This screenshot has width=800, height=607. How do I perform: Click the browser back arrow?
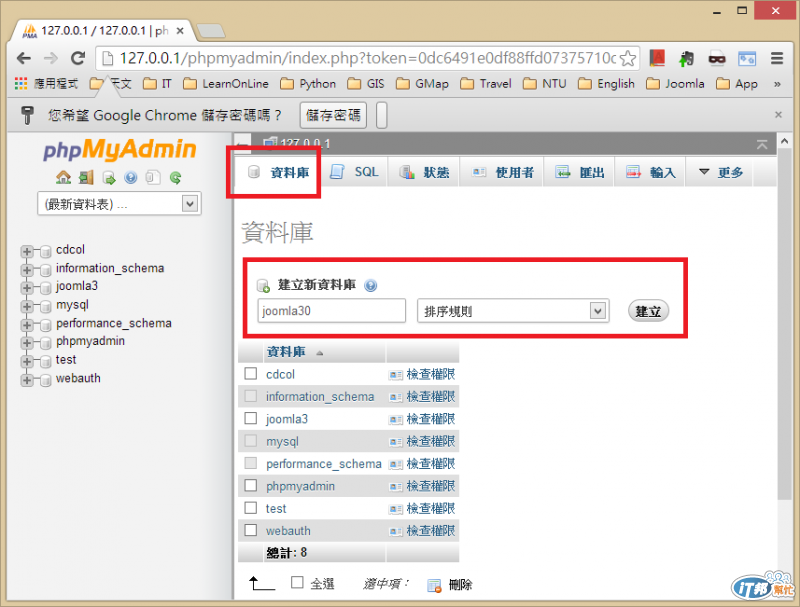(23, 58)
